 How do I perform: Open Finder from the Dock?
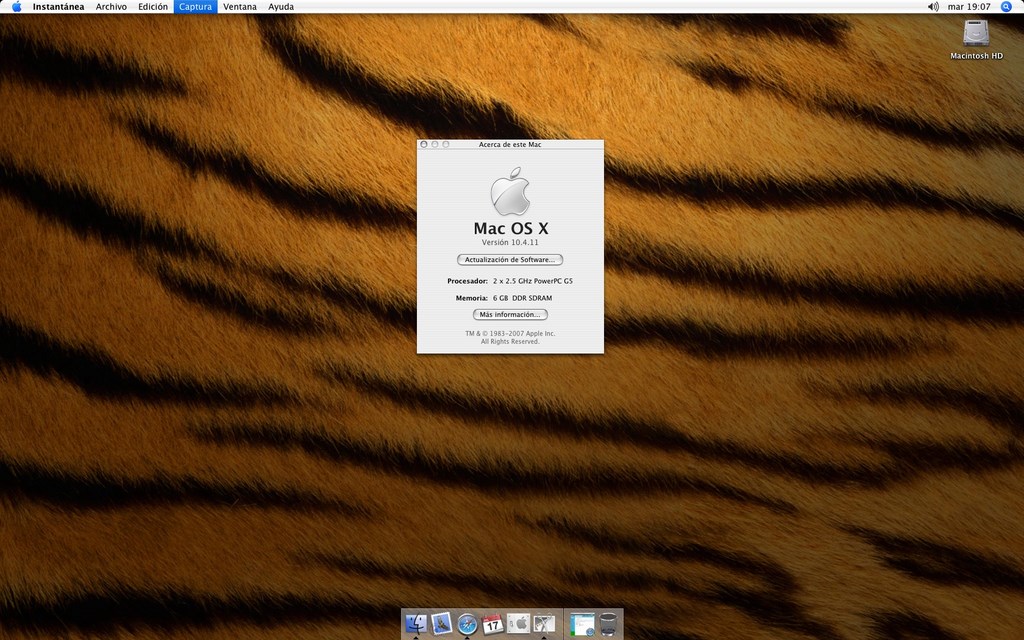[416, 623]
